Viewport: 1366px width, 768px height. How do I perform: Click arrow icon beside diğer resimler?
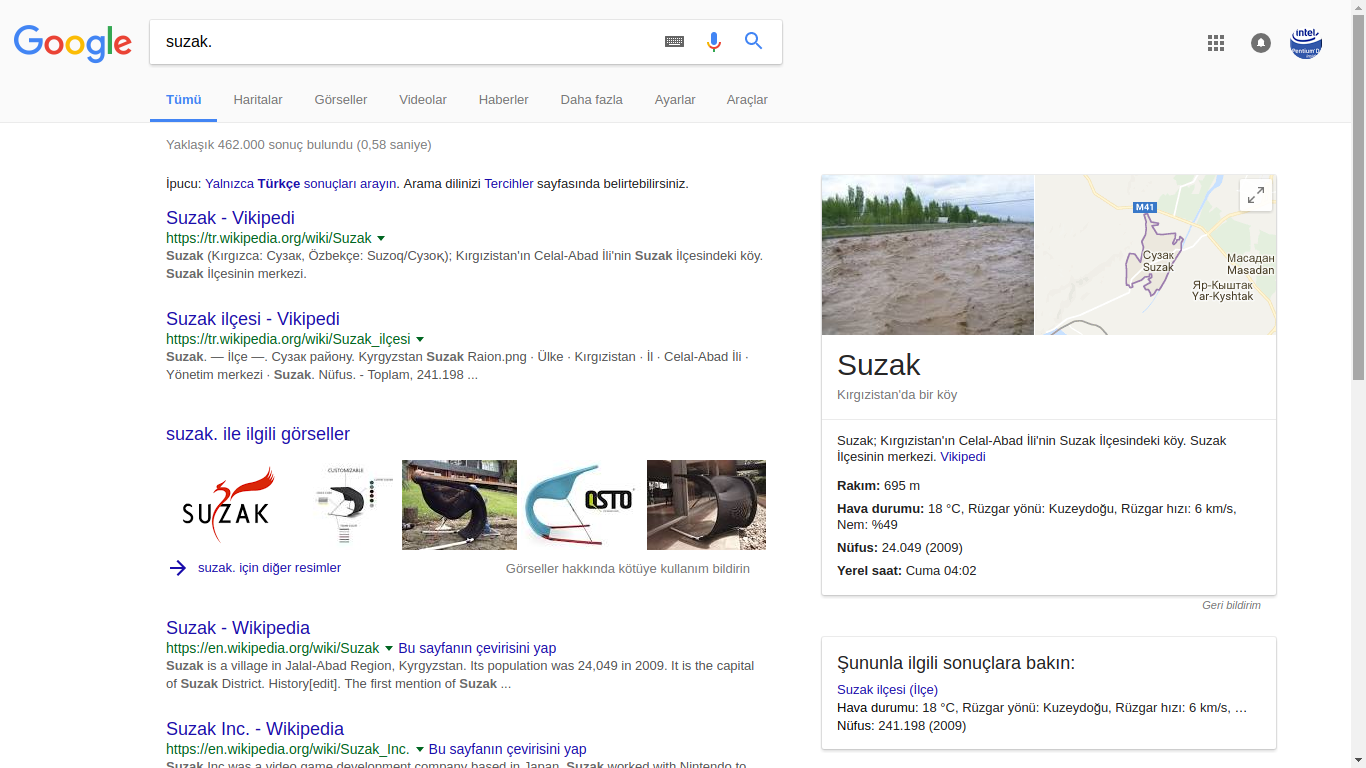tap(178, 568)
